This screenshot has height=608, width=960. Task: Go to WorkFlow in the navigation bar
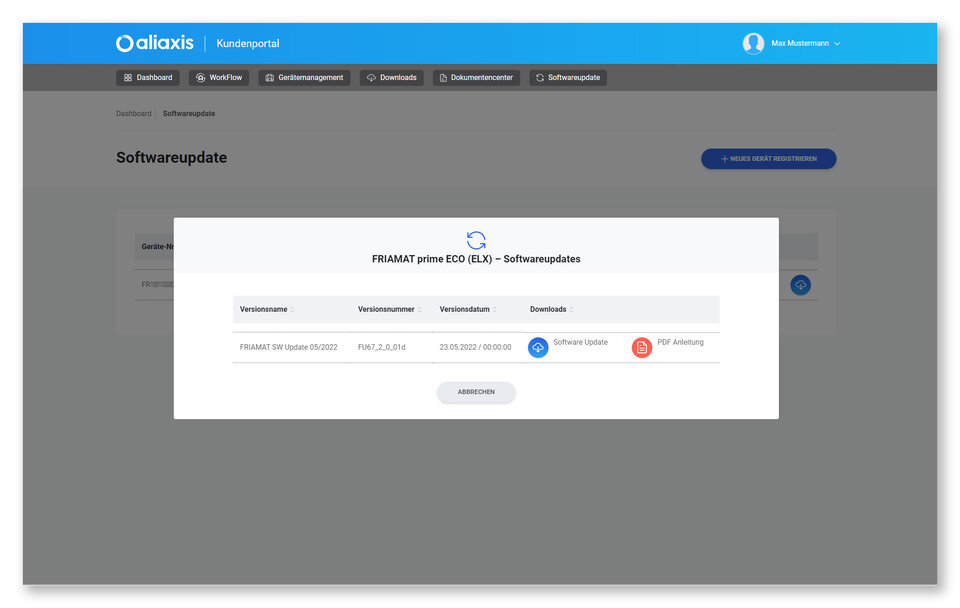coord(219,78)
